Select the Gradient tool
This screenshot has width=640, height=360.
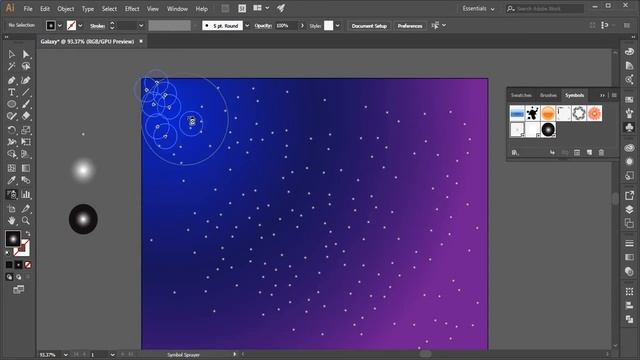(x=26, y=168)
